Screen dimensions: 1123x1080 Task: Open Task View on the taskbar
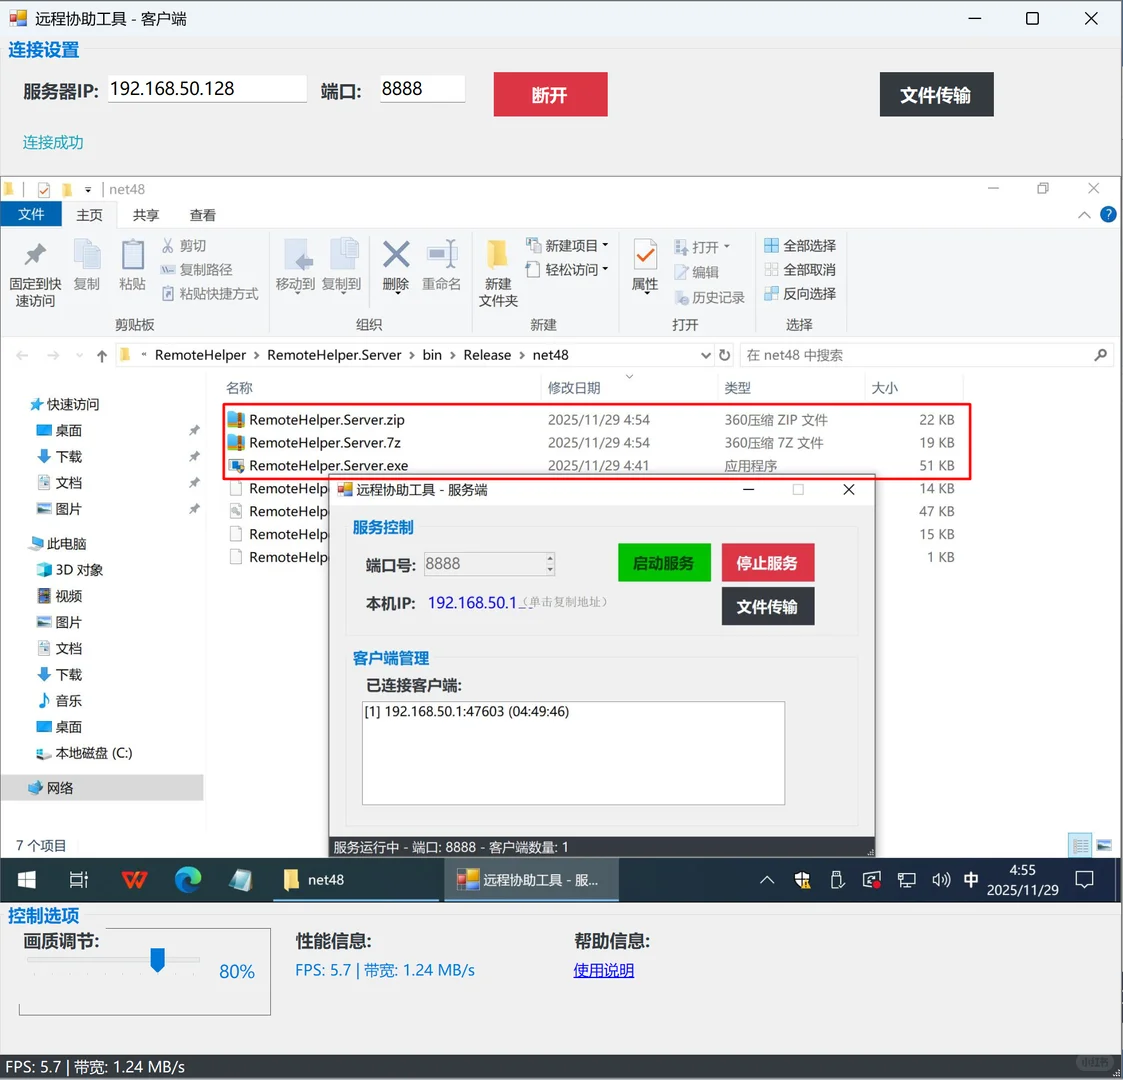[x=78, y=879]
